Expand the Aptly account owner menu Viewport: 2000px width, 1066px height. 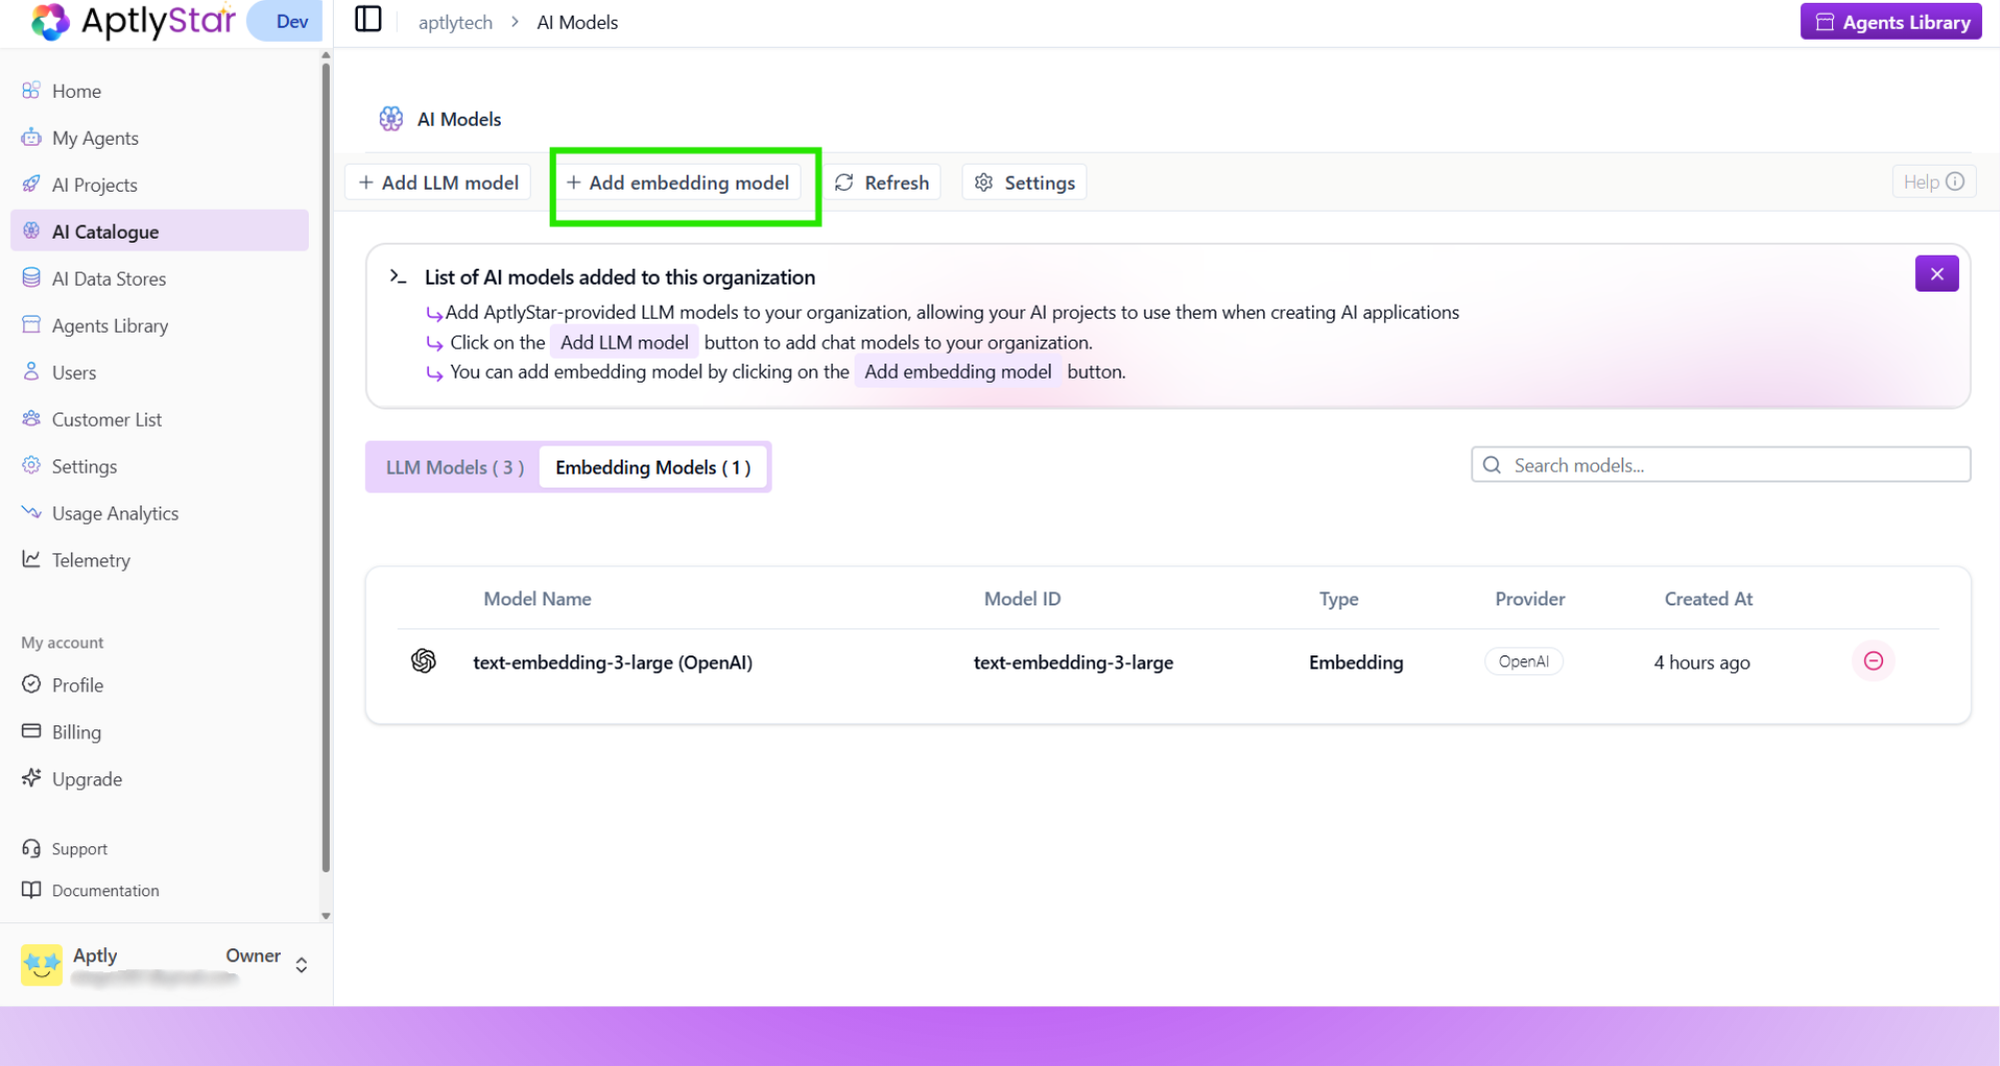[300, 964]
